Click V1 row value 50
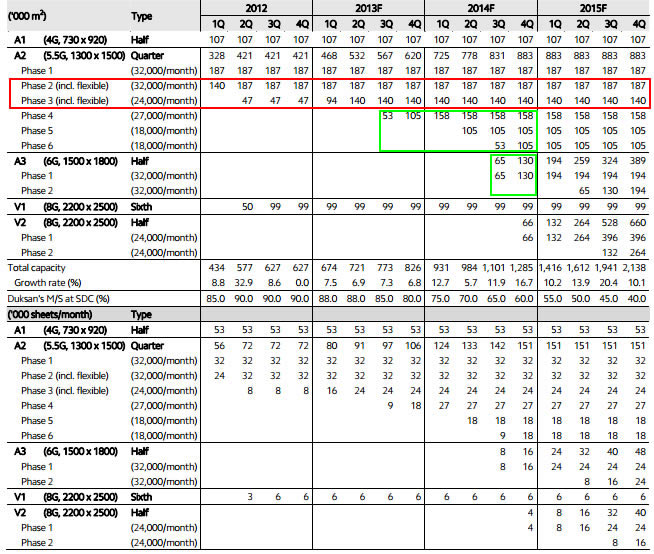This screenshot has width=654, height=554. click(x=247, y=206)
